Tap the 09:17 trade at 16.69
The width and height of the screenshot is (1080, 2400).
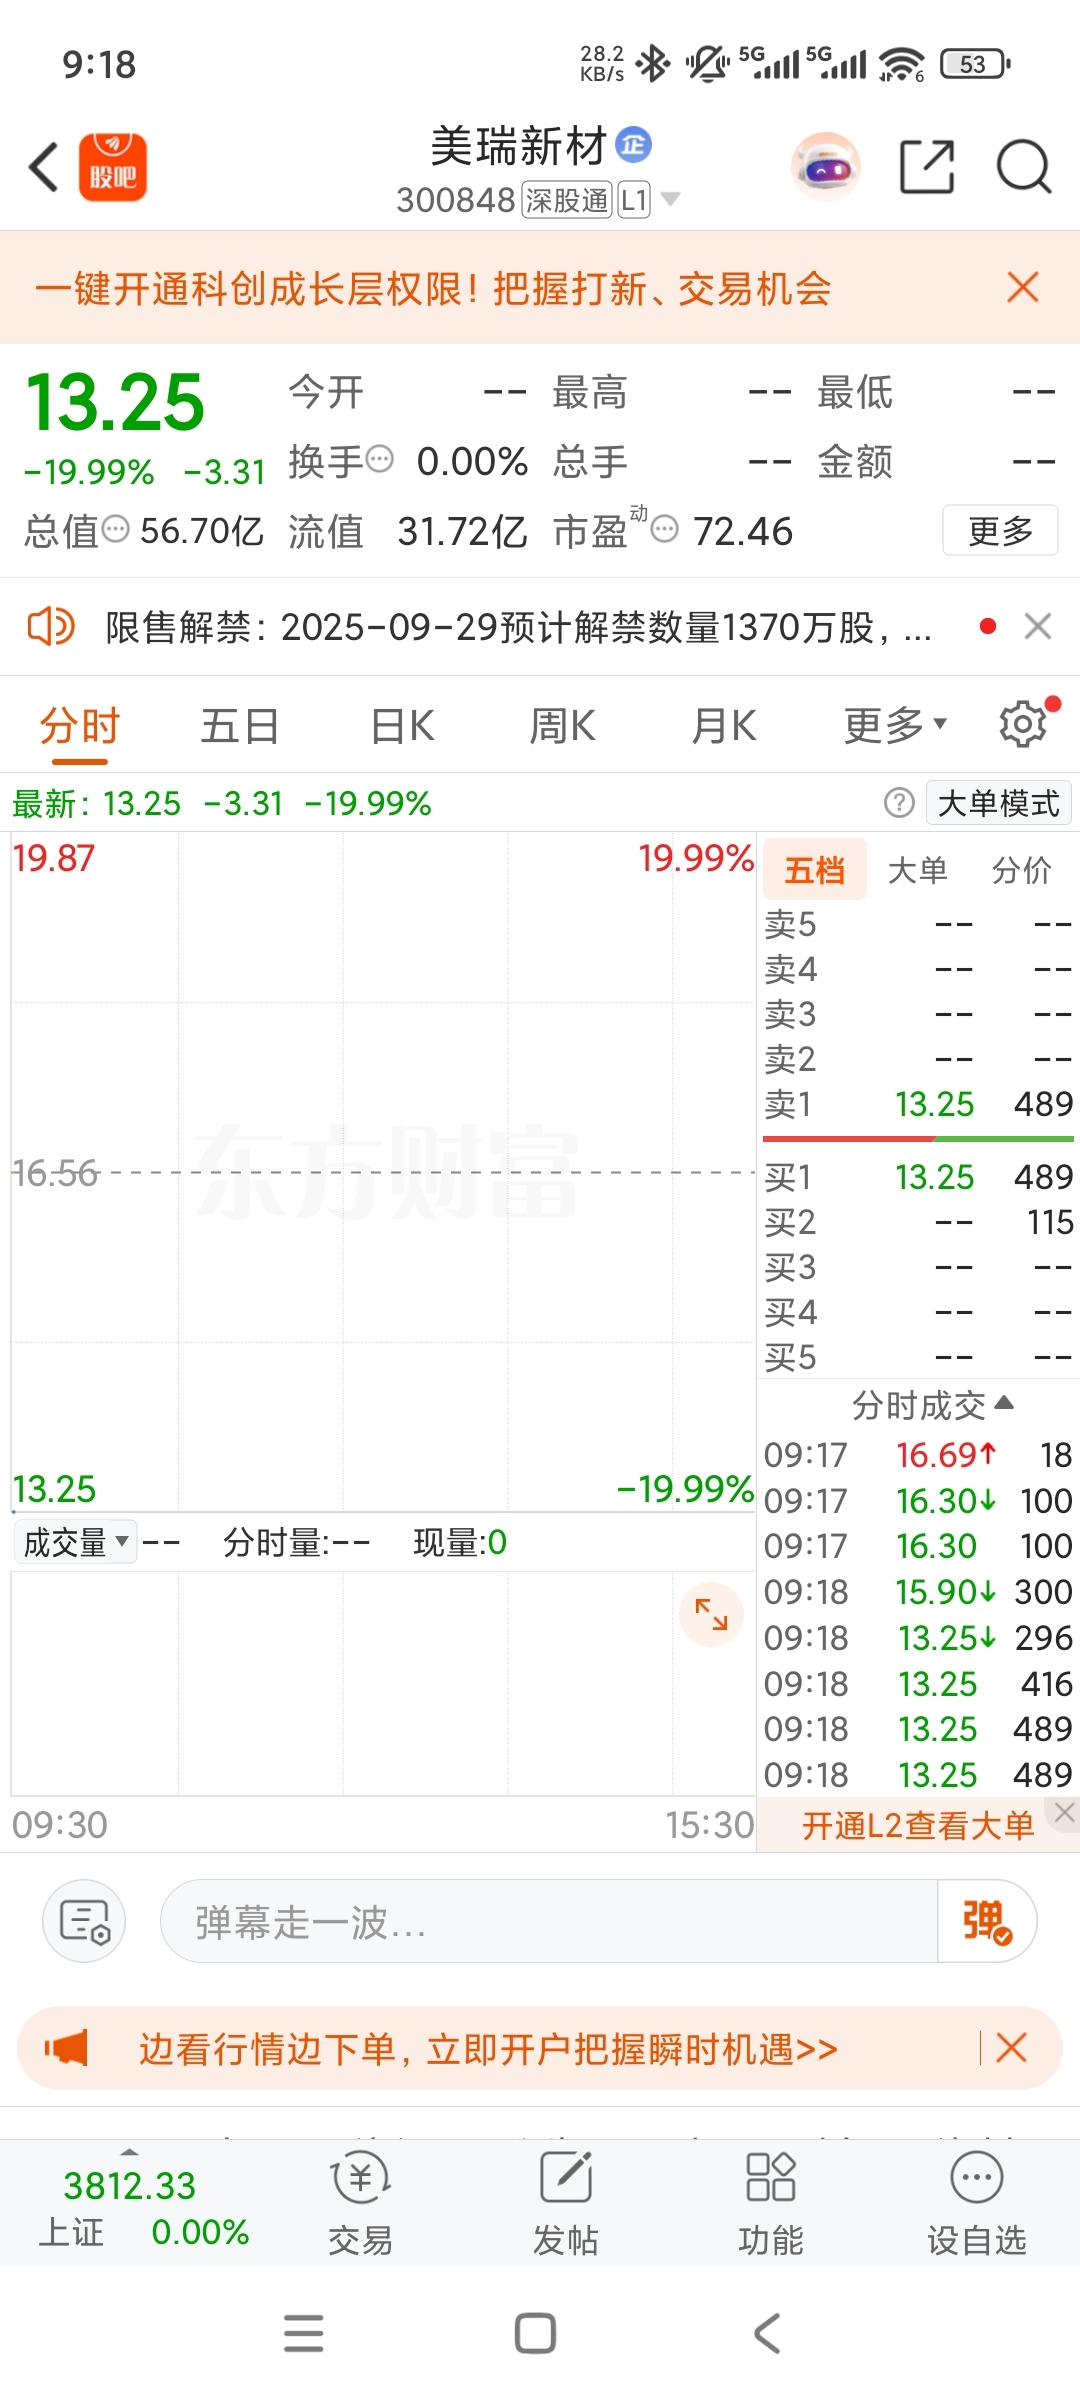[918, 1455]
